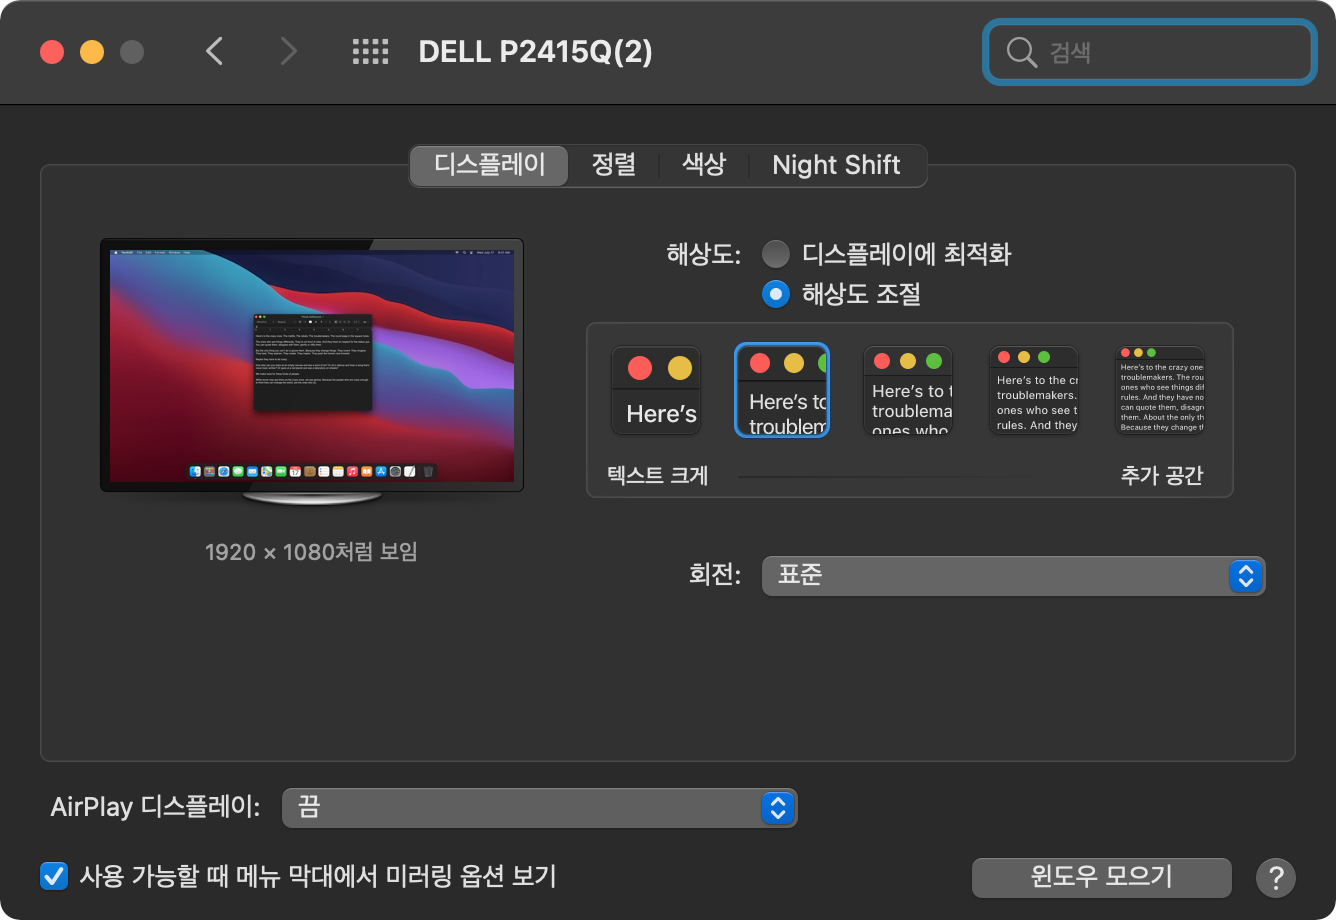Click the 추가 공간 label
Screen dimensions: 1336x920
click(1162, 476)
